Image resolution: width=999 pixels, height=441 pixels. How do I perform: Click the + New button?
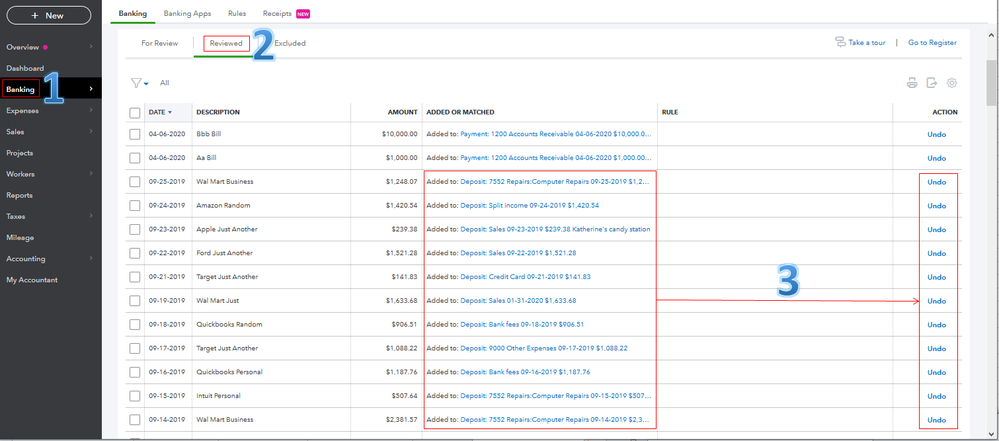coord(48,15)
